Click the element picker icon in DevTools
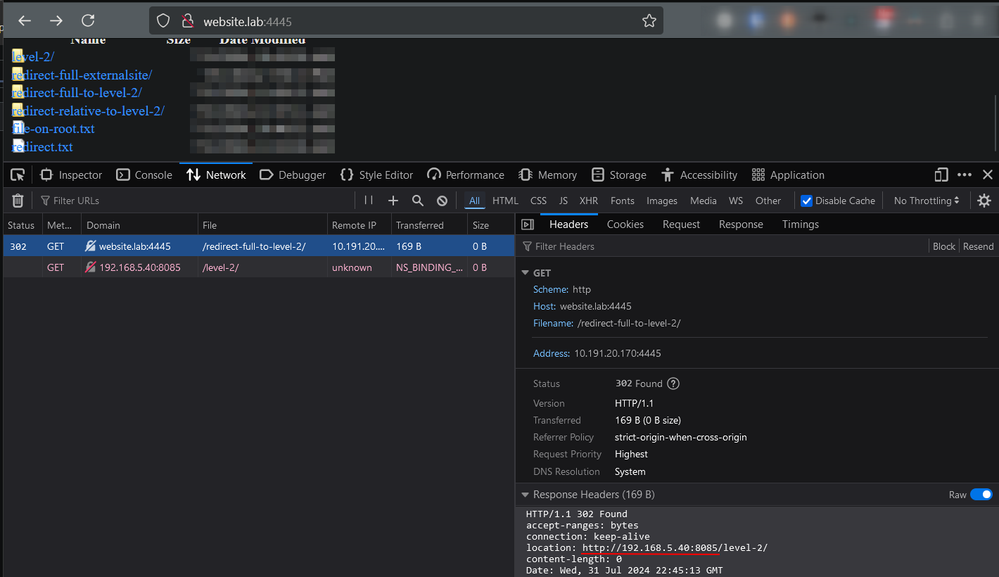The width and height of the screenshot is (999, 577). [x=17, y=175]
